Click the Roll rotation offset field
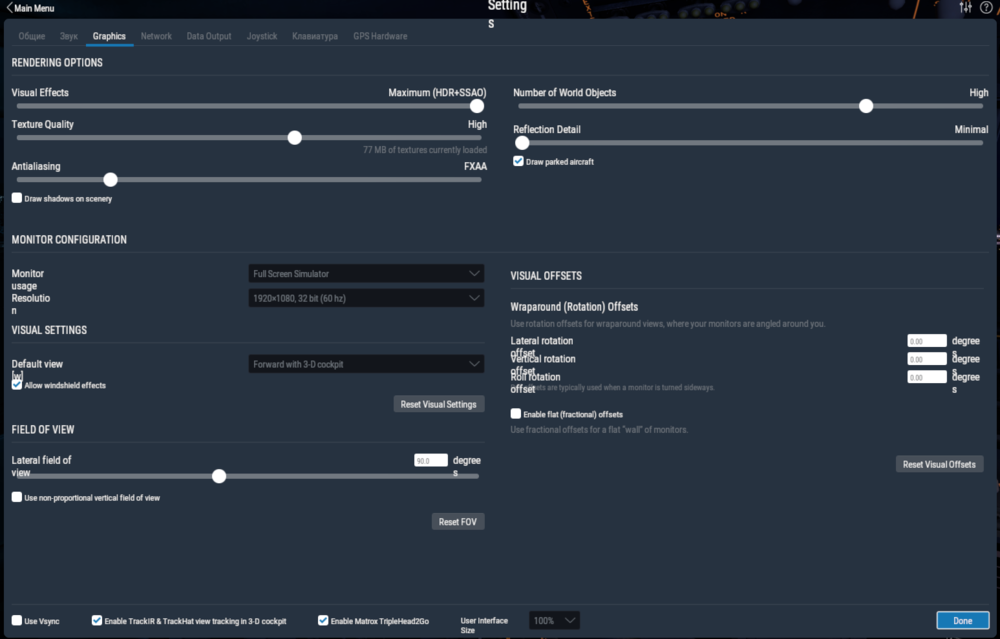Image resolution: width=1000 pixels, height=639 pixels. tap(927, 377)
